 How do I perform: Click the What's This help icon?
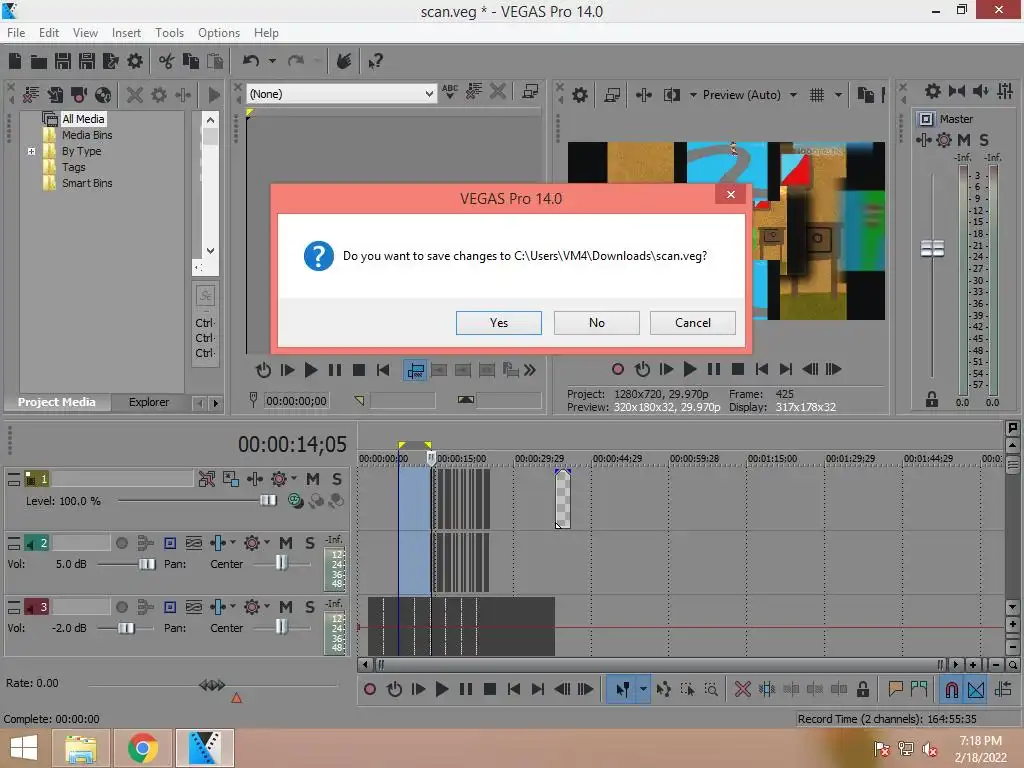coord(375,61)
